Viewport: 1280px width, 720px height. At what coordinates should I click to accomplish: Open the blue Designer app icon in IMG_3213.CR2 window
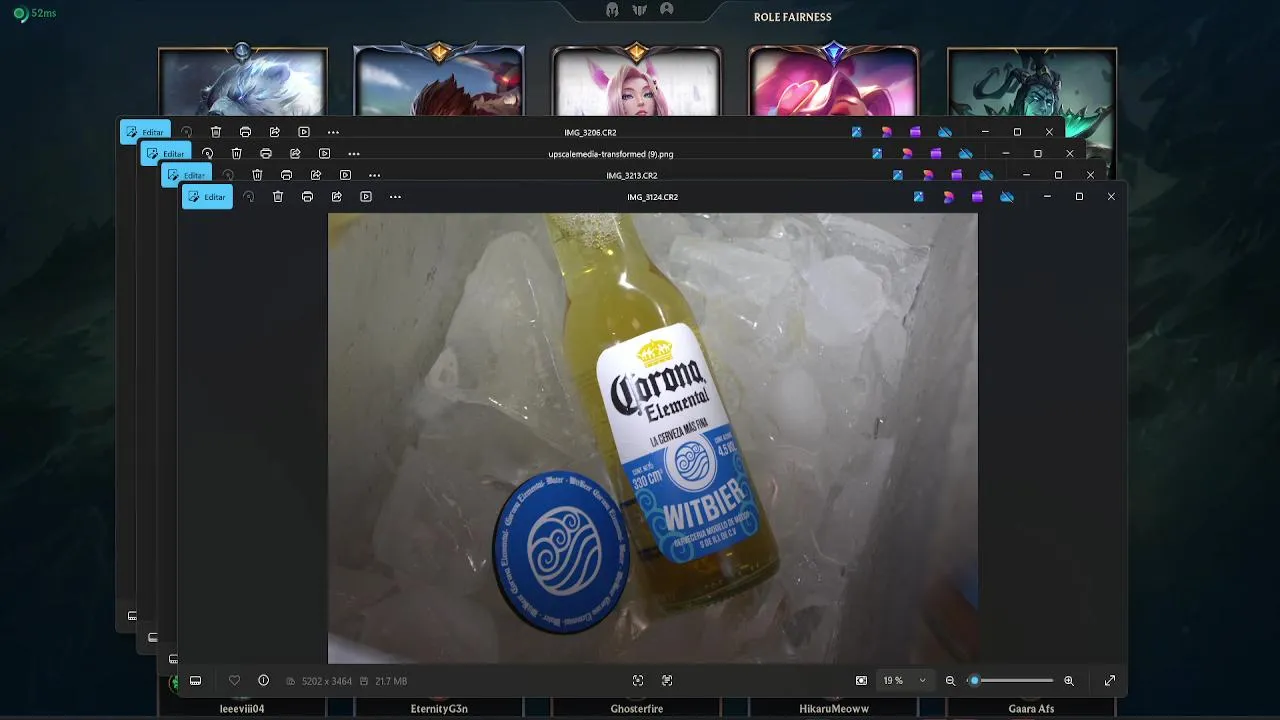pyautogui.click(x=898, y=175)
